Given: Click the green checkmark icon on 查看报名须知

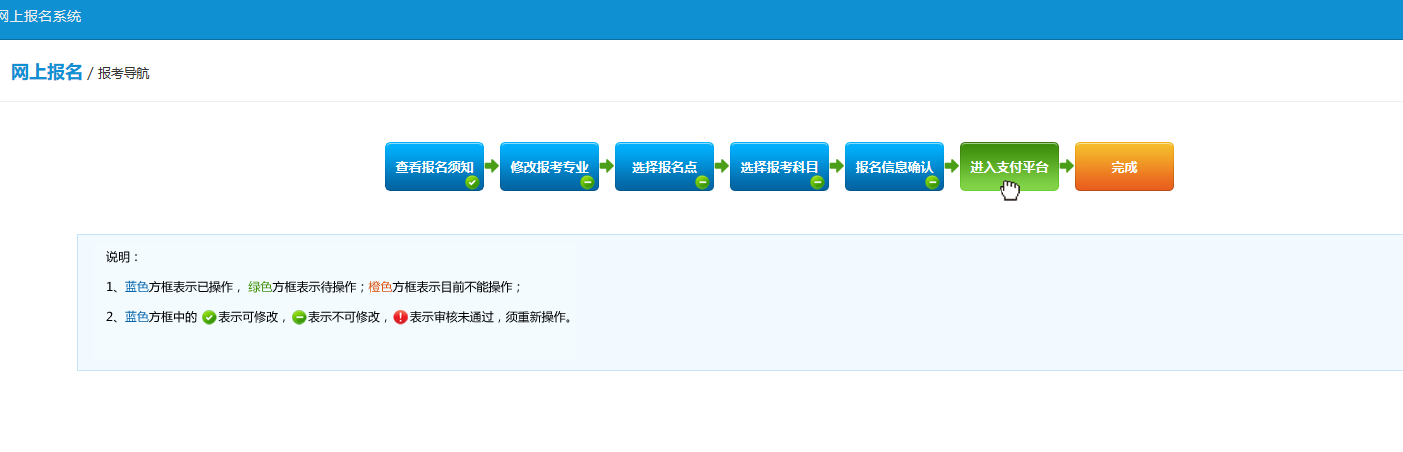Looking at the screenshot, I should pyautogui.click(x=472, y=182).
